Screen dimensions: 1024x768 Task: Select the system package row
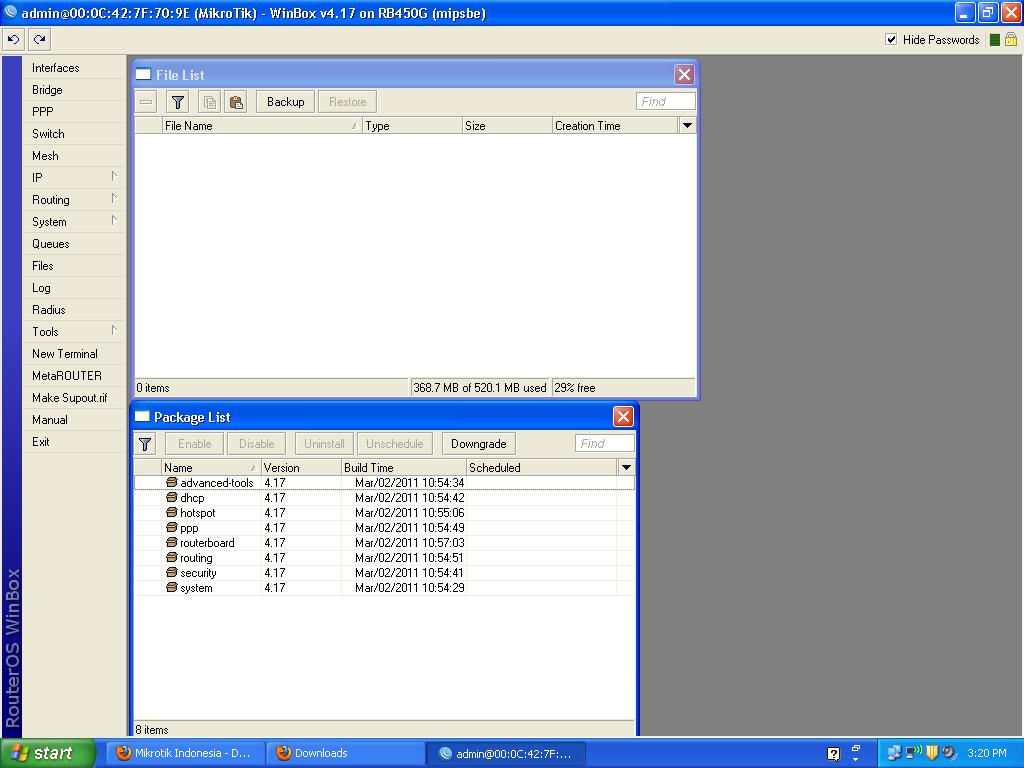point(384,588)
